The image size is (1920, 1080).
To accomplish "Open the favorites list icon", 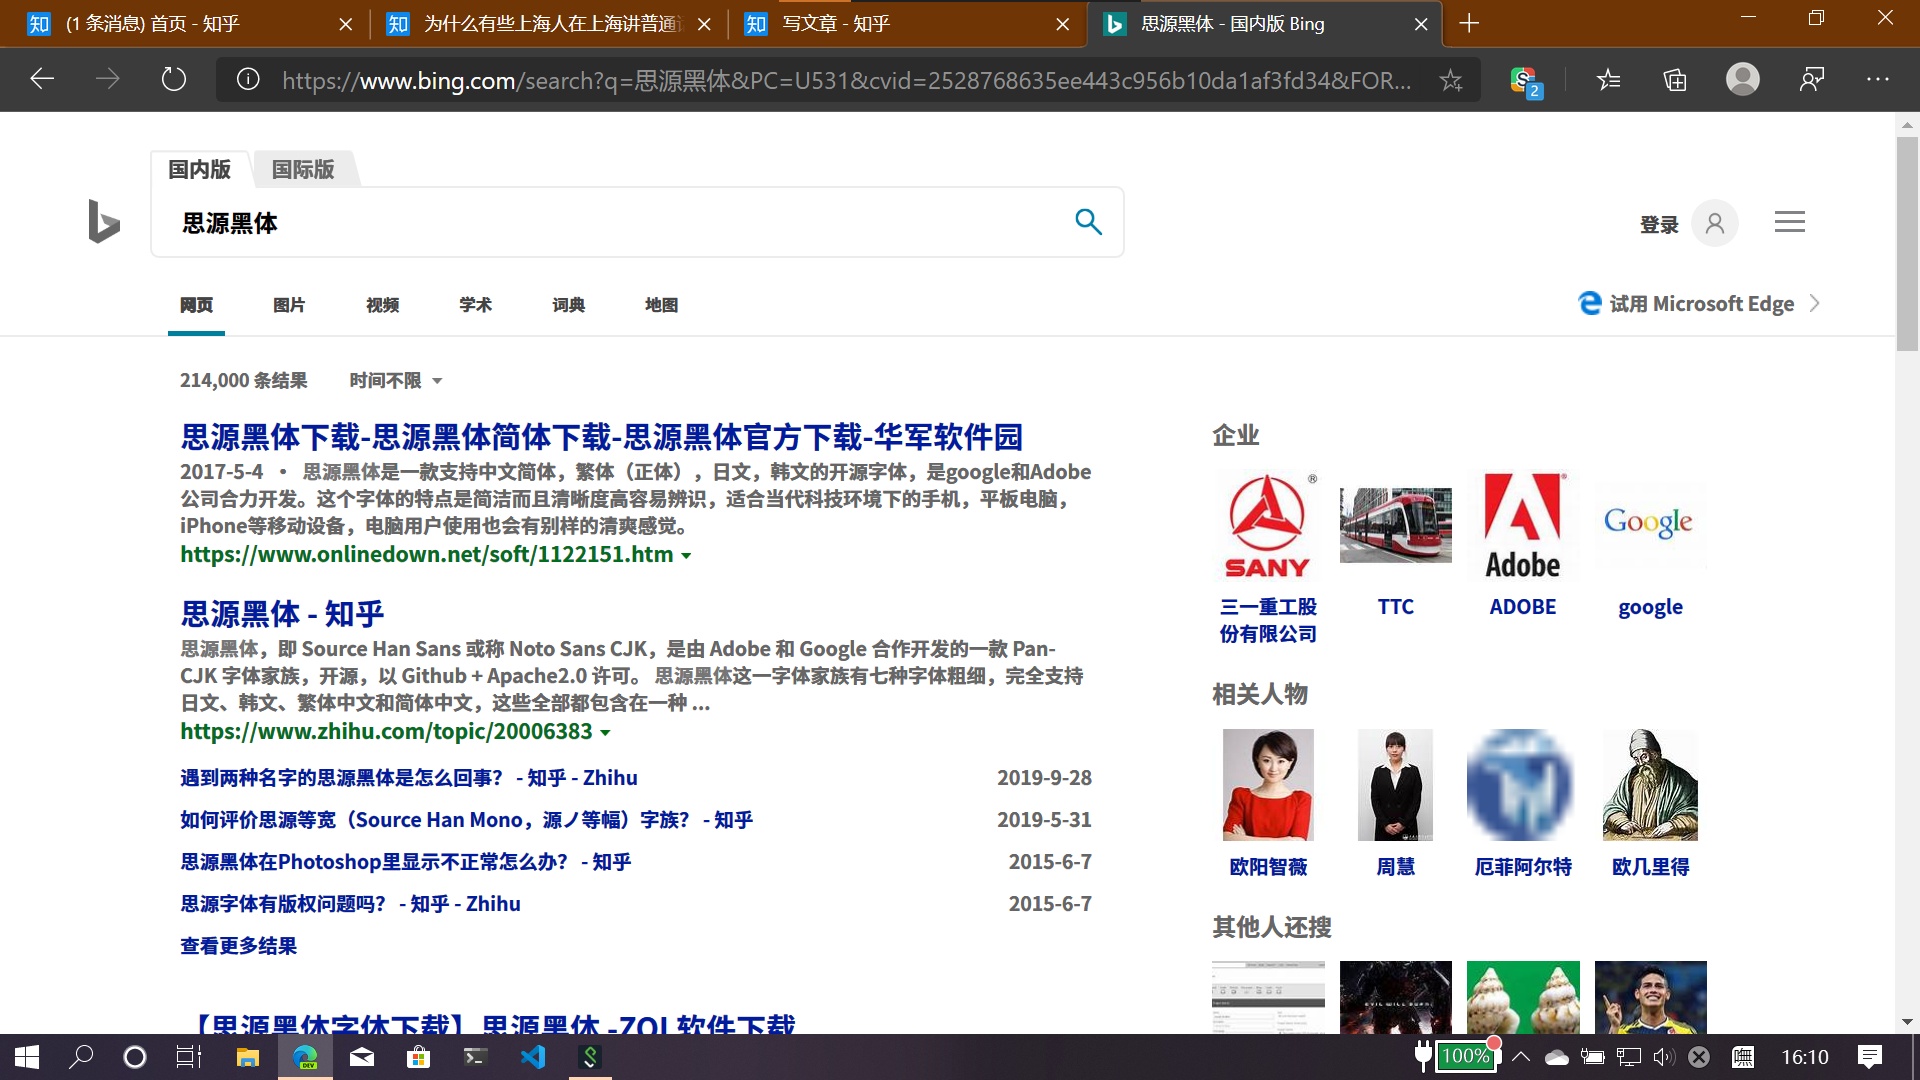I will coord(1608,80).
